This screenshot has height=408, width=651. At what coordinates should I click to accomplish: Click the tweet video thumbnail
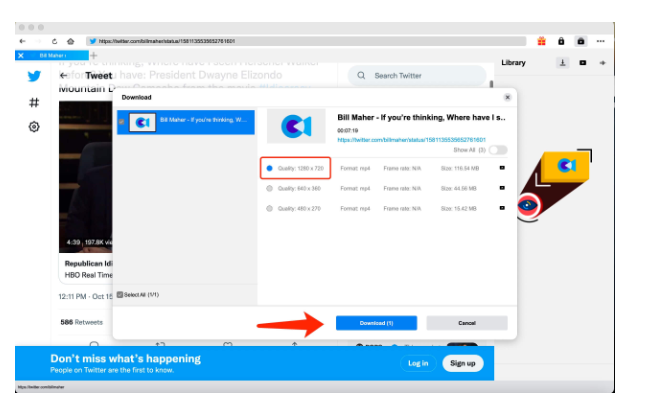tap(86, 177)
